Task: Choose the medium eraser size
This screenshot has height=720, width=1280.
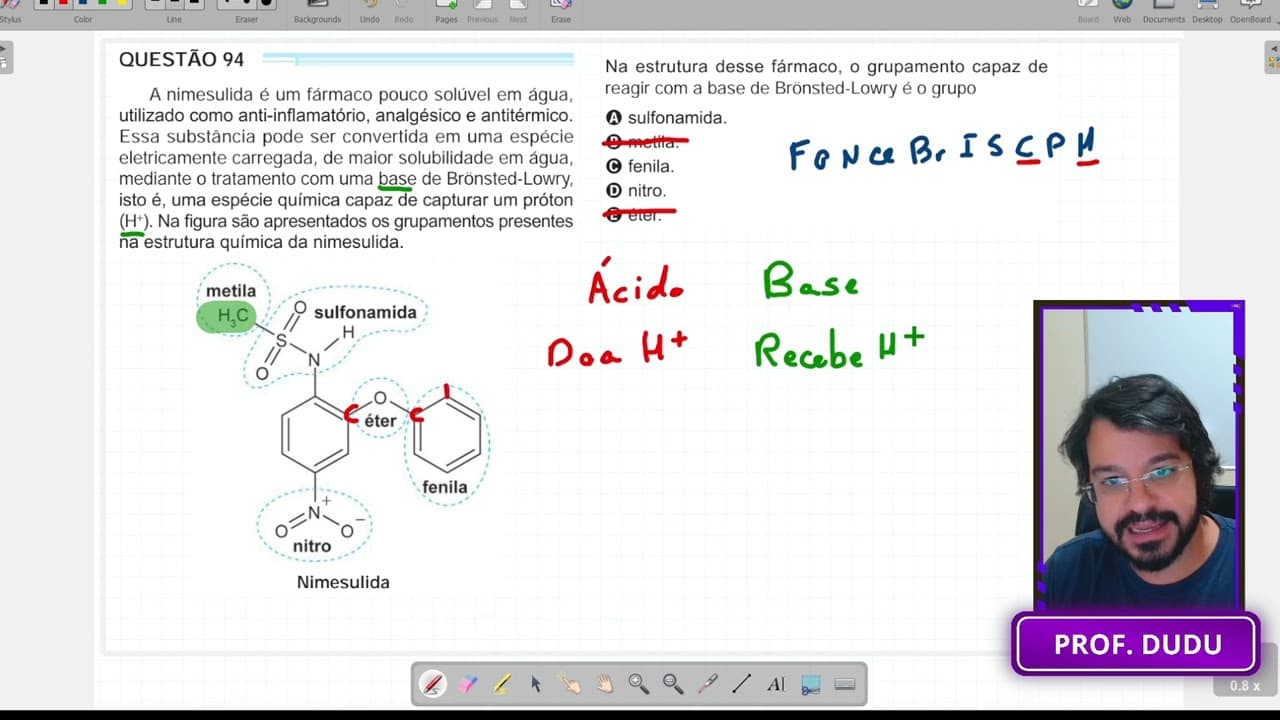Action: [246, 3]
